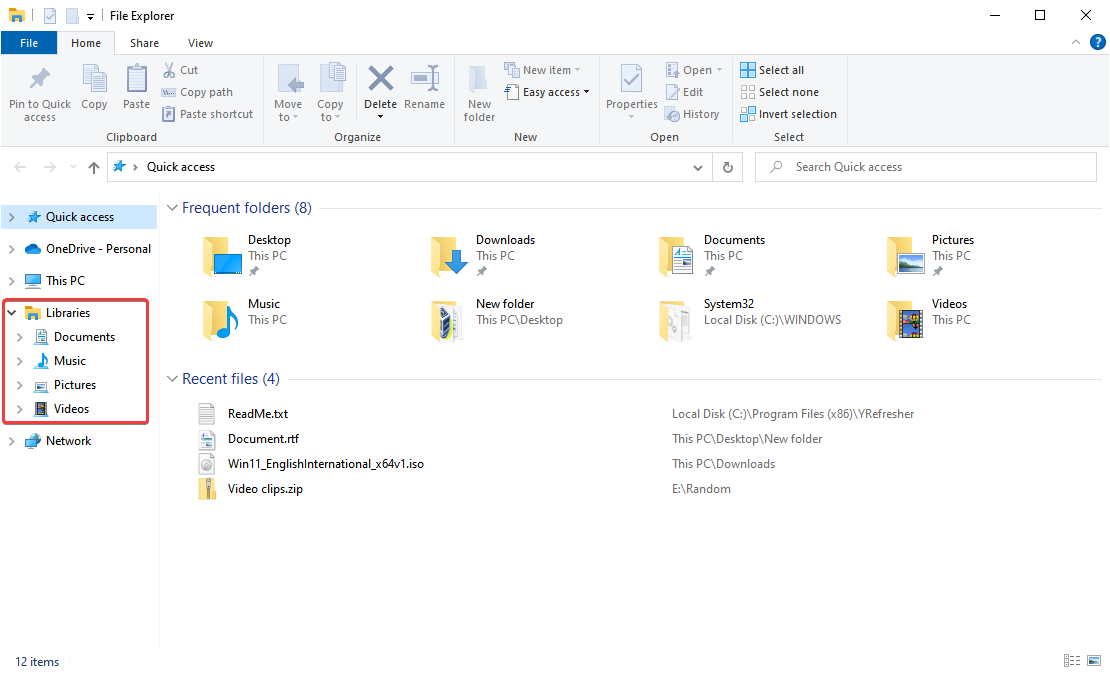Viewport: 1110px width, 674px height.
Task: Open the Customize Quick Access Toolbar dropdown
Action: 91,16
